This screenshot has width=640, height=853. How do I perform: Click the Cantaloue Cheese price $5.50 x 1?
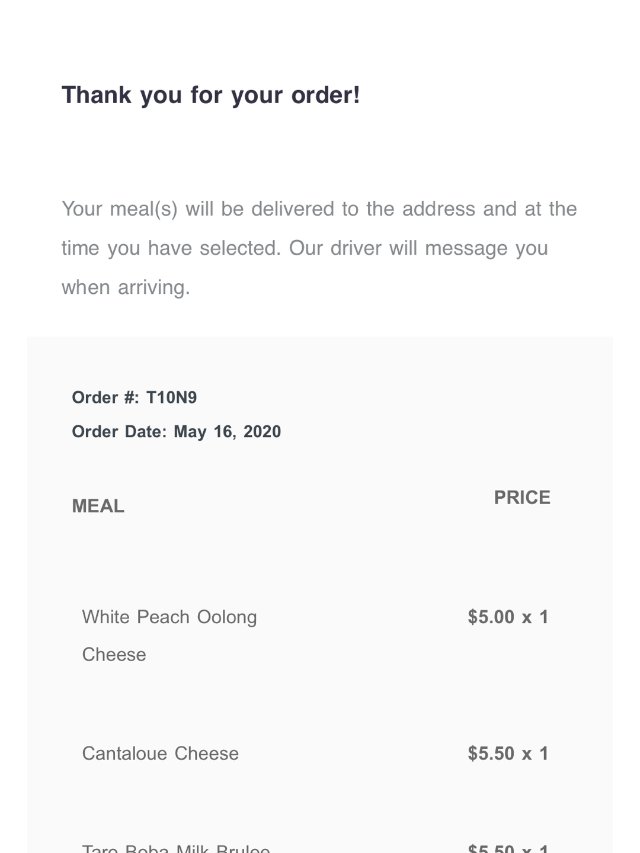click(508, 754)
